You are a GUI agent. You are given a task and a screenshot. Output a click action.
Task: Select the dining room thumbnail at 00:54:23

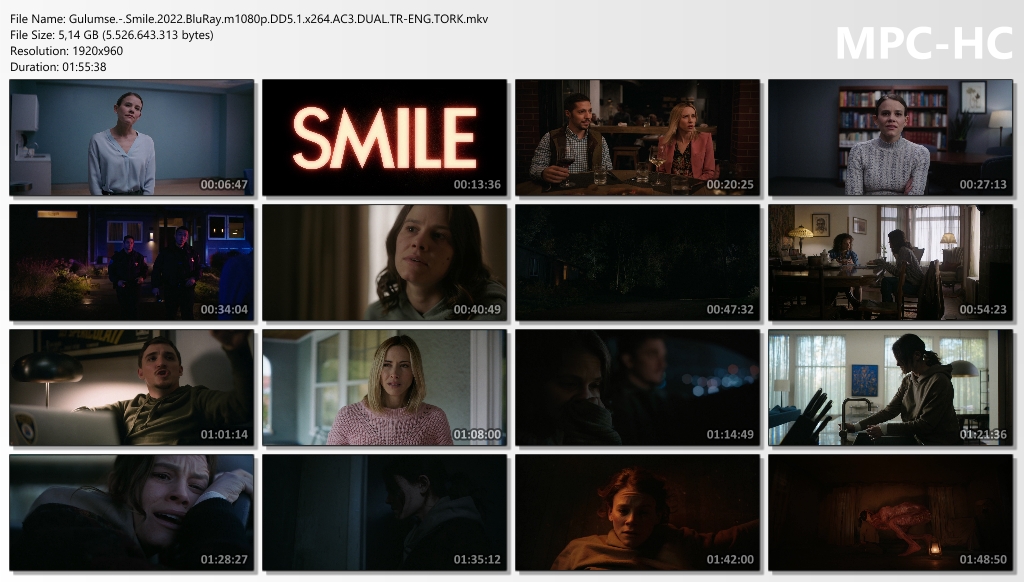click(890, 263)
